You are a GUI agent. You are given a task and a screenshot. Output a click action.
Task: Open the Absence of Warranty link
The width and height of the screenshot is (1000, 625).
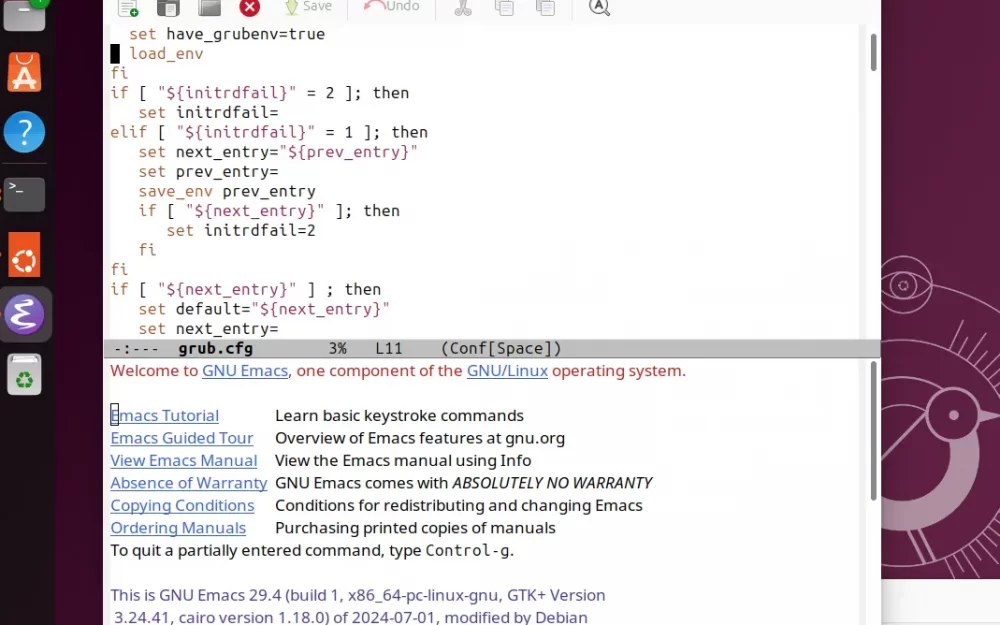[x=189, y=483]
